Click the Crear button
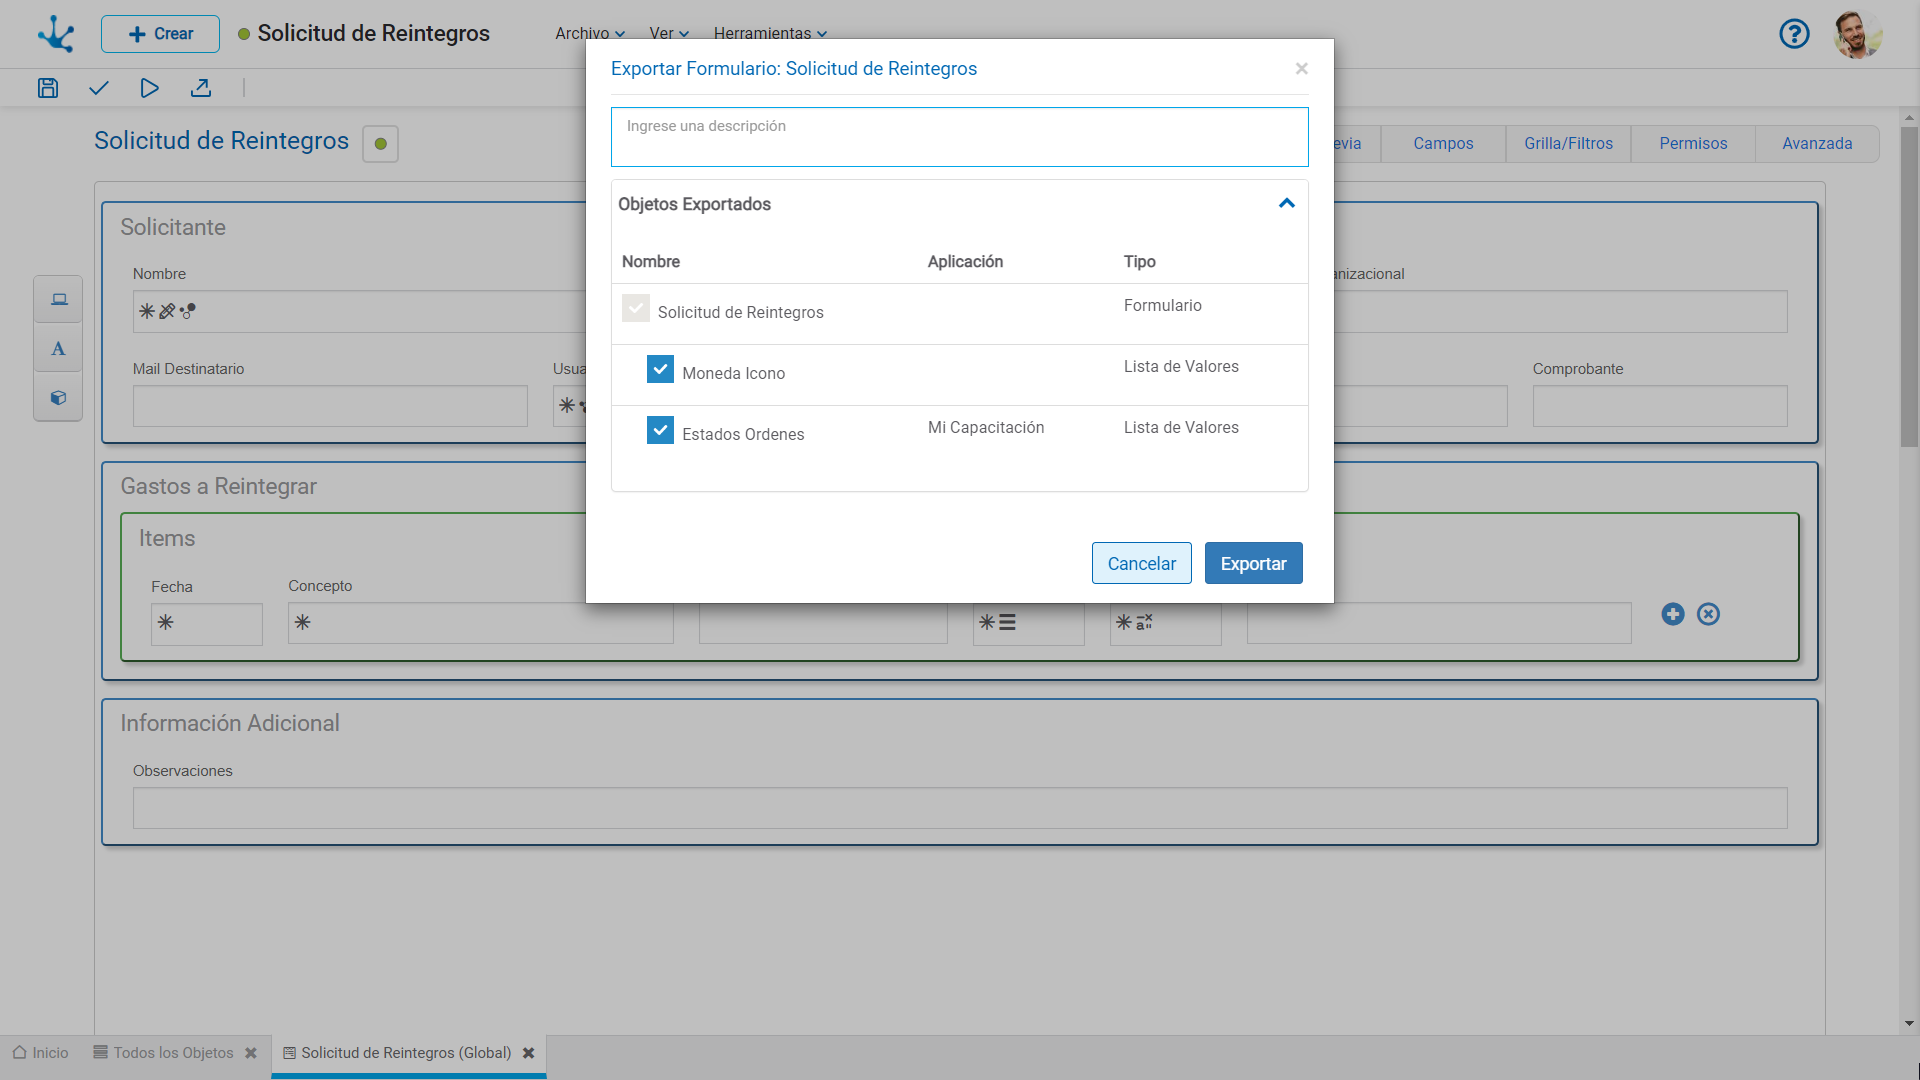This screenshot has width=1920, height=1080. [x=160, y=34]
